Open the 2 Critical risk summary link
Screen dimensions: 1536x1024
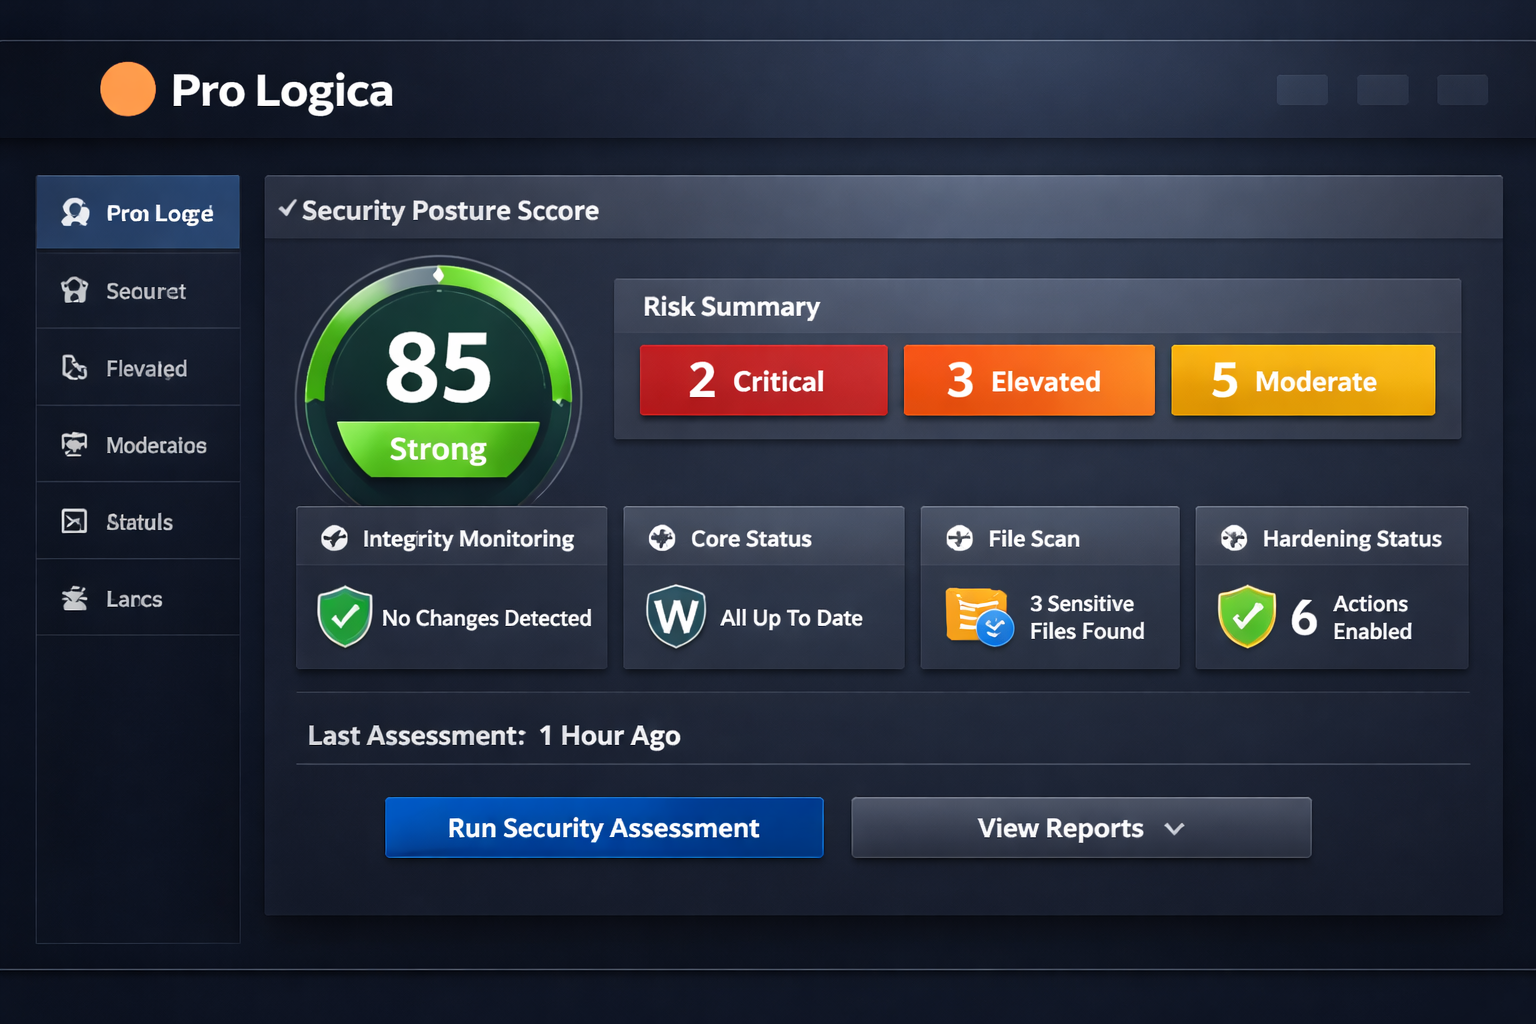click(x=763, y=380)
